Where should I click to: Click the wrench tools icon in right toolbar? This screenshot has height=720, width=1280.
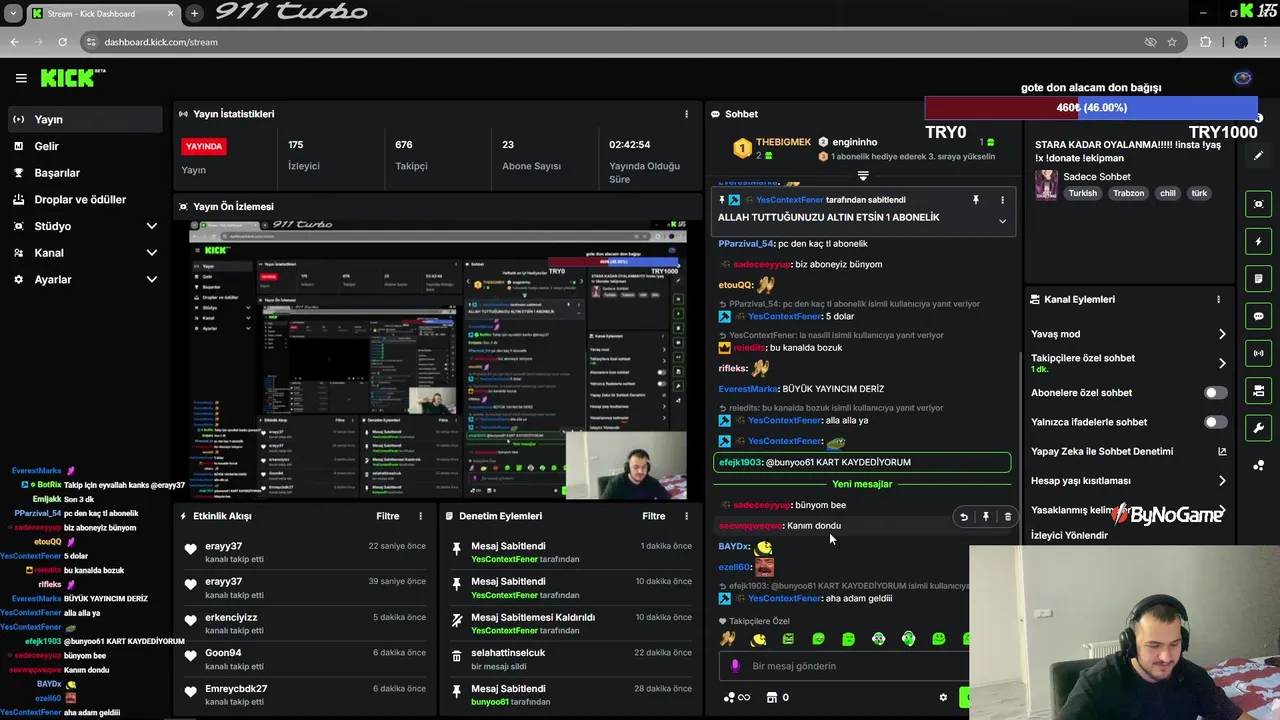1258,428
